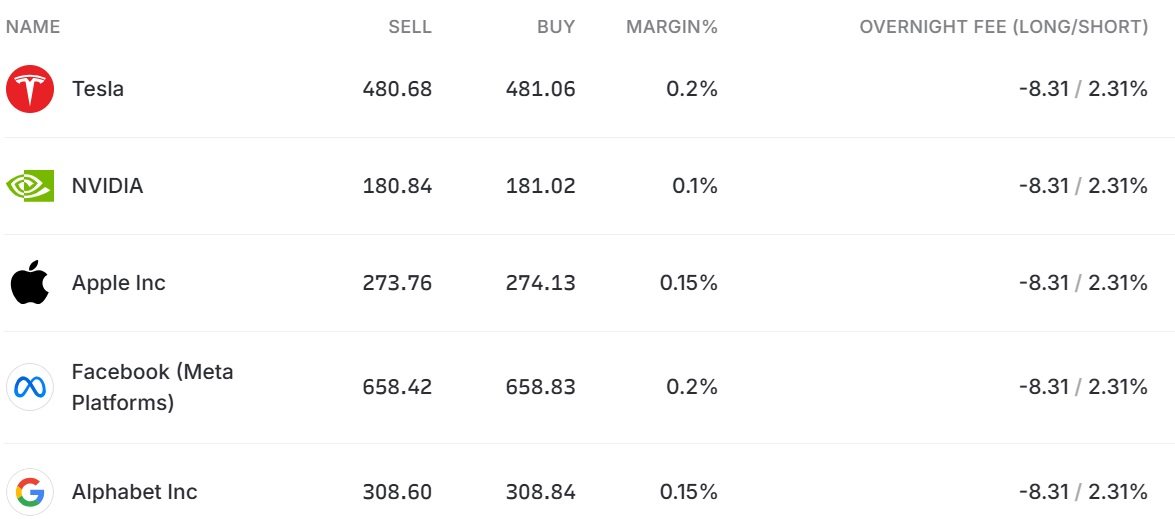The height and width of the screenshot is (519, 1175).
Task: Sort by the BUY column header
Action: (x=556, y=27)
